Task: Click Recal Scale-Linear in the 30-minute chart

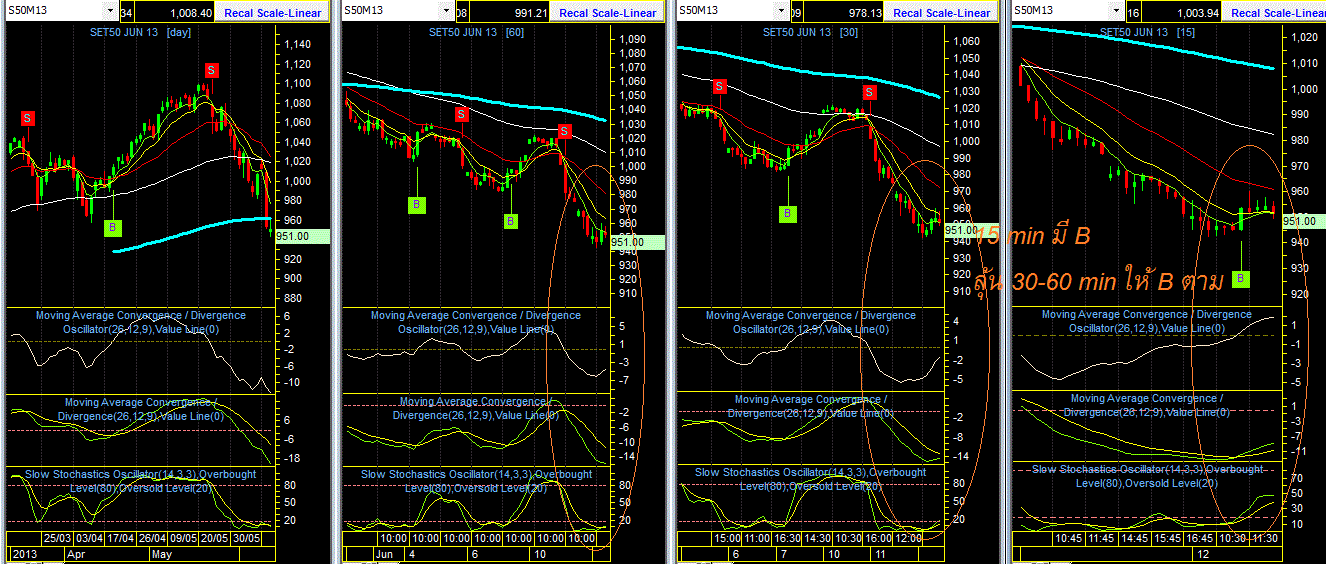Action: point(942,13)
